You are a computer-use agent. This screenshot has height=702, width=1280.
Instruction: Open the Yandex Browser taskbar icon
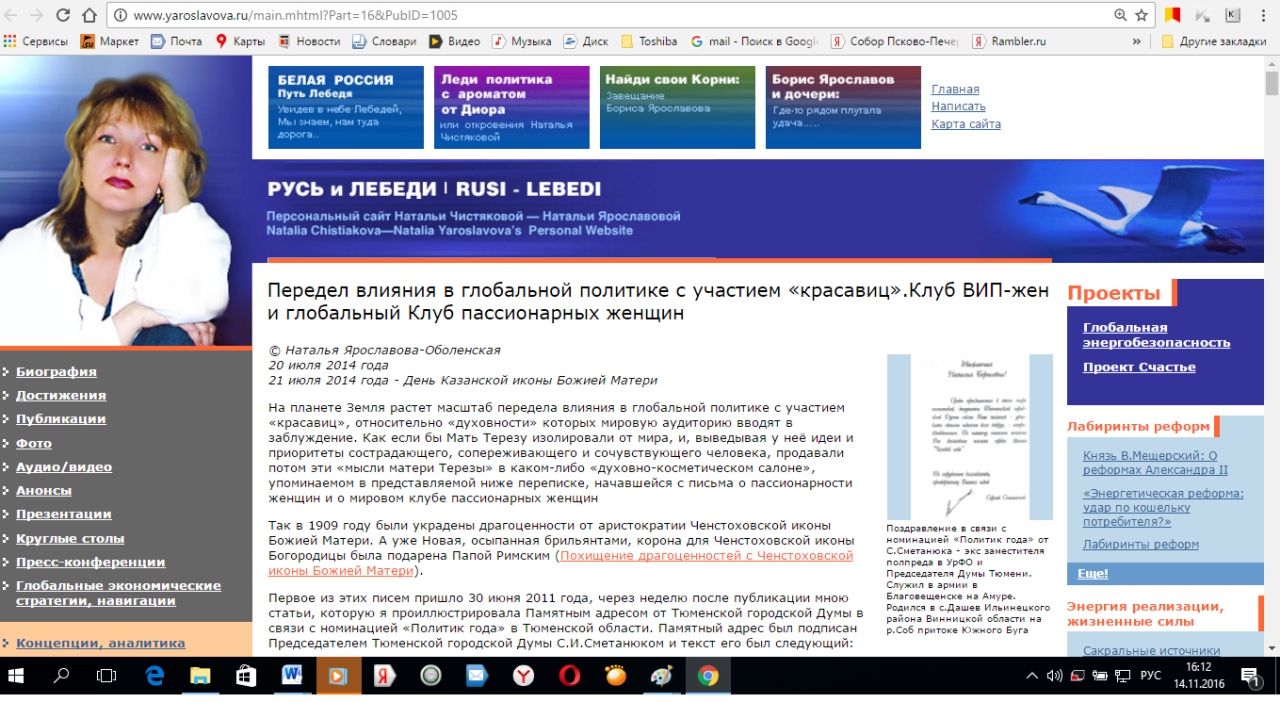tap(523, 676)
